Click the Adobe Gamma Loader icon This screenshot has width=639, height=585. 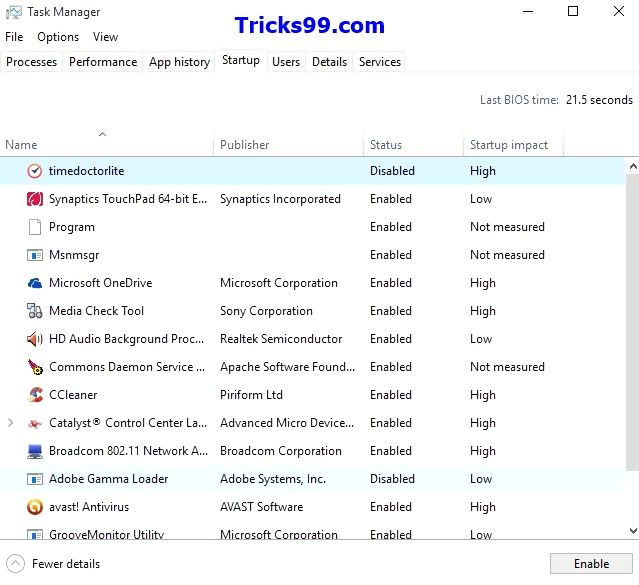(35, 479)
